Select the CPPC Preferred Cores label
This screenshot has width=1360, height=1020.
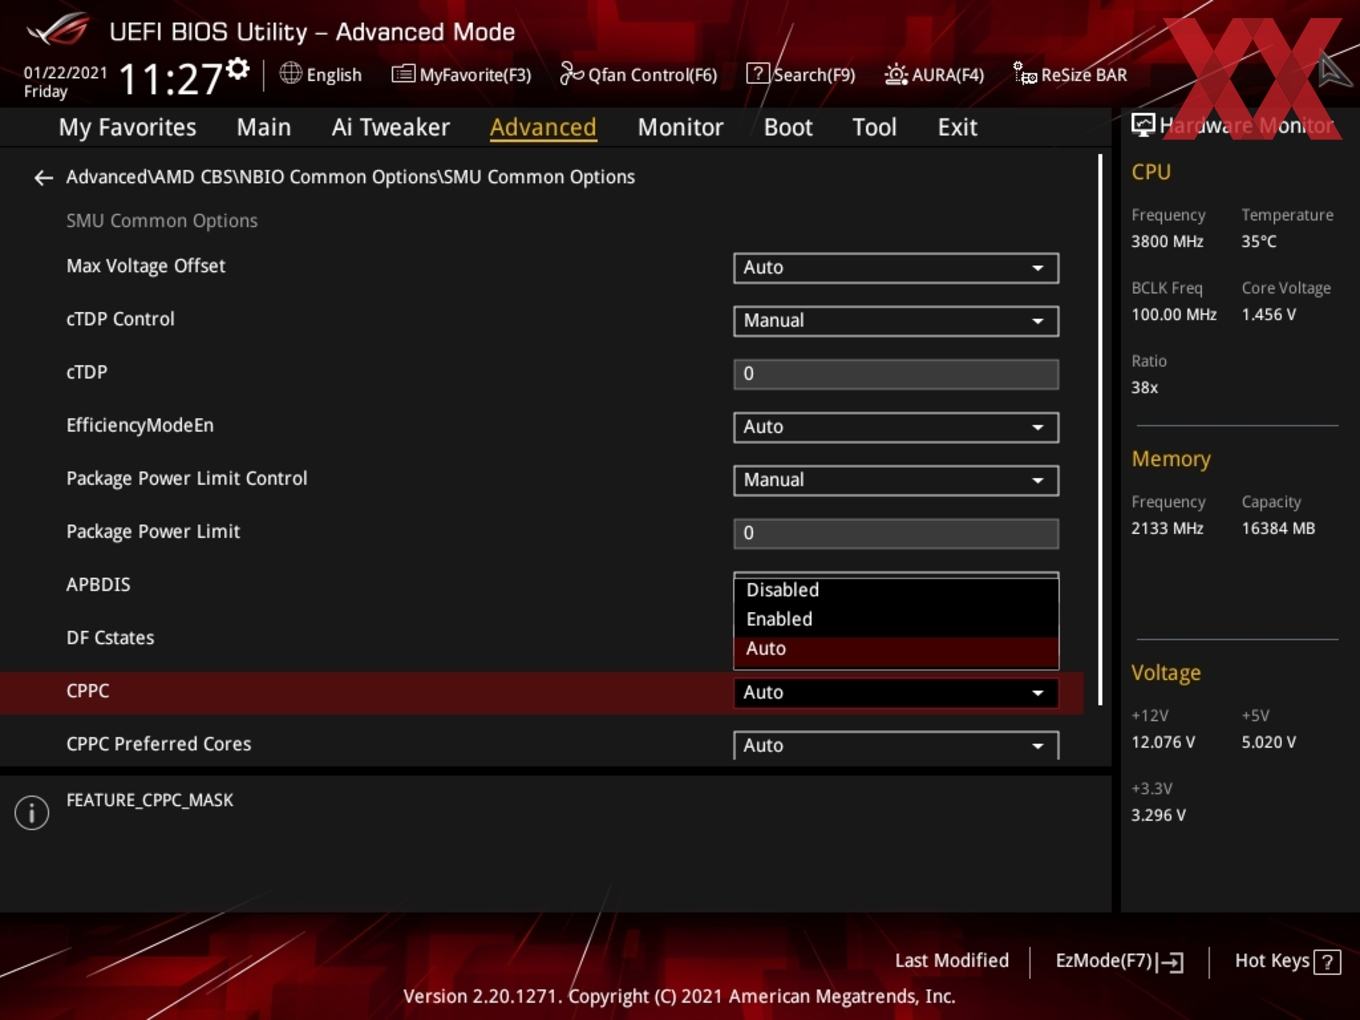(159, 744)
